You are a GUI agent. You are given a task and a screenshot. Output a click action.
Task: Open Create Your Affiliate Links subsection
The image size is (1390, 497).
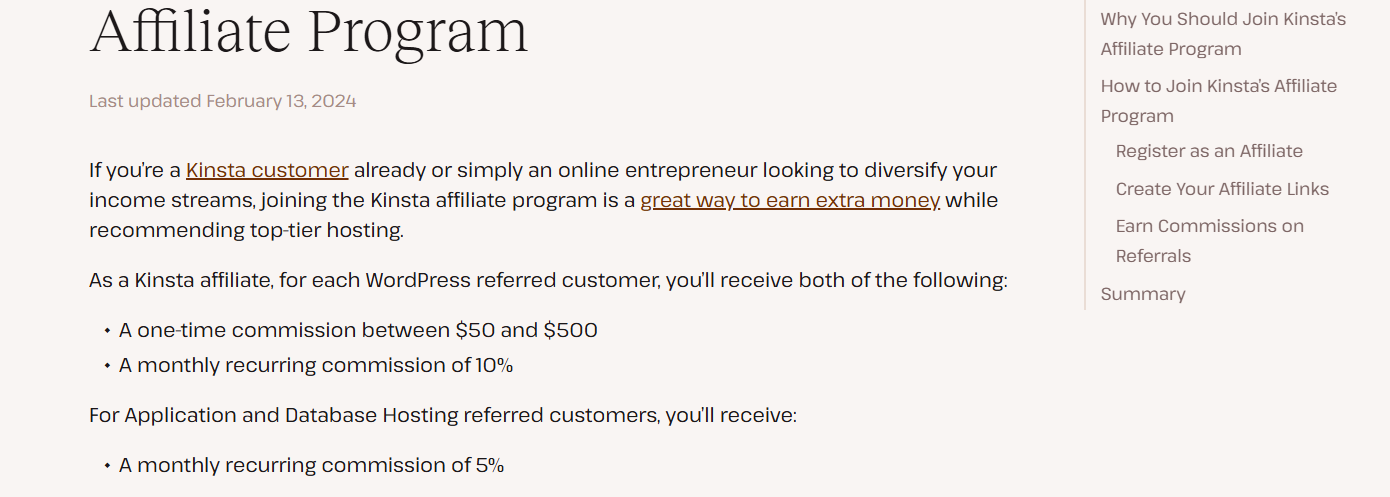1222,189
